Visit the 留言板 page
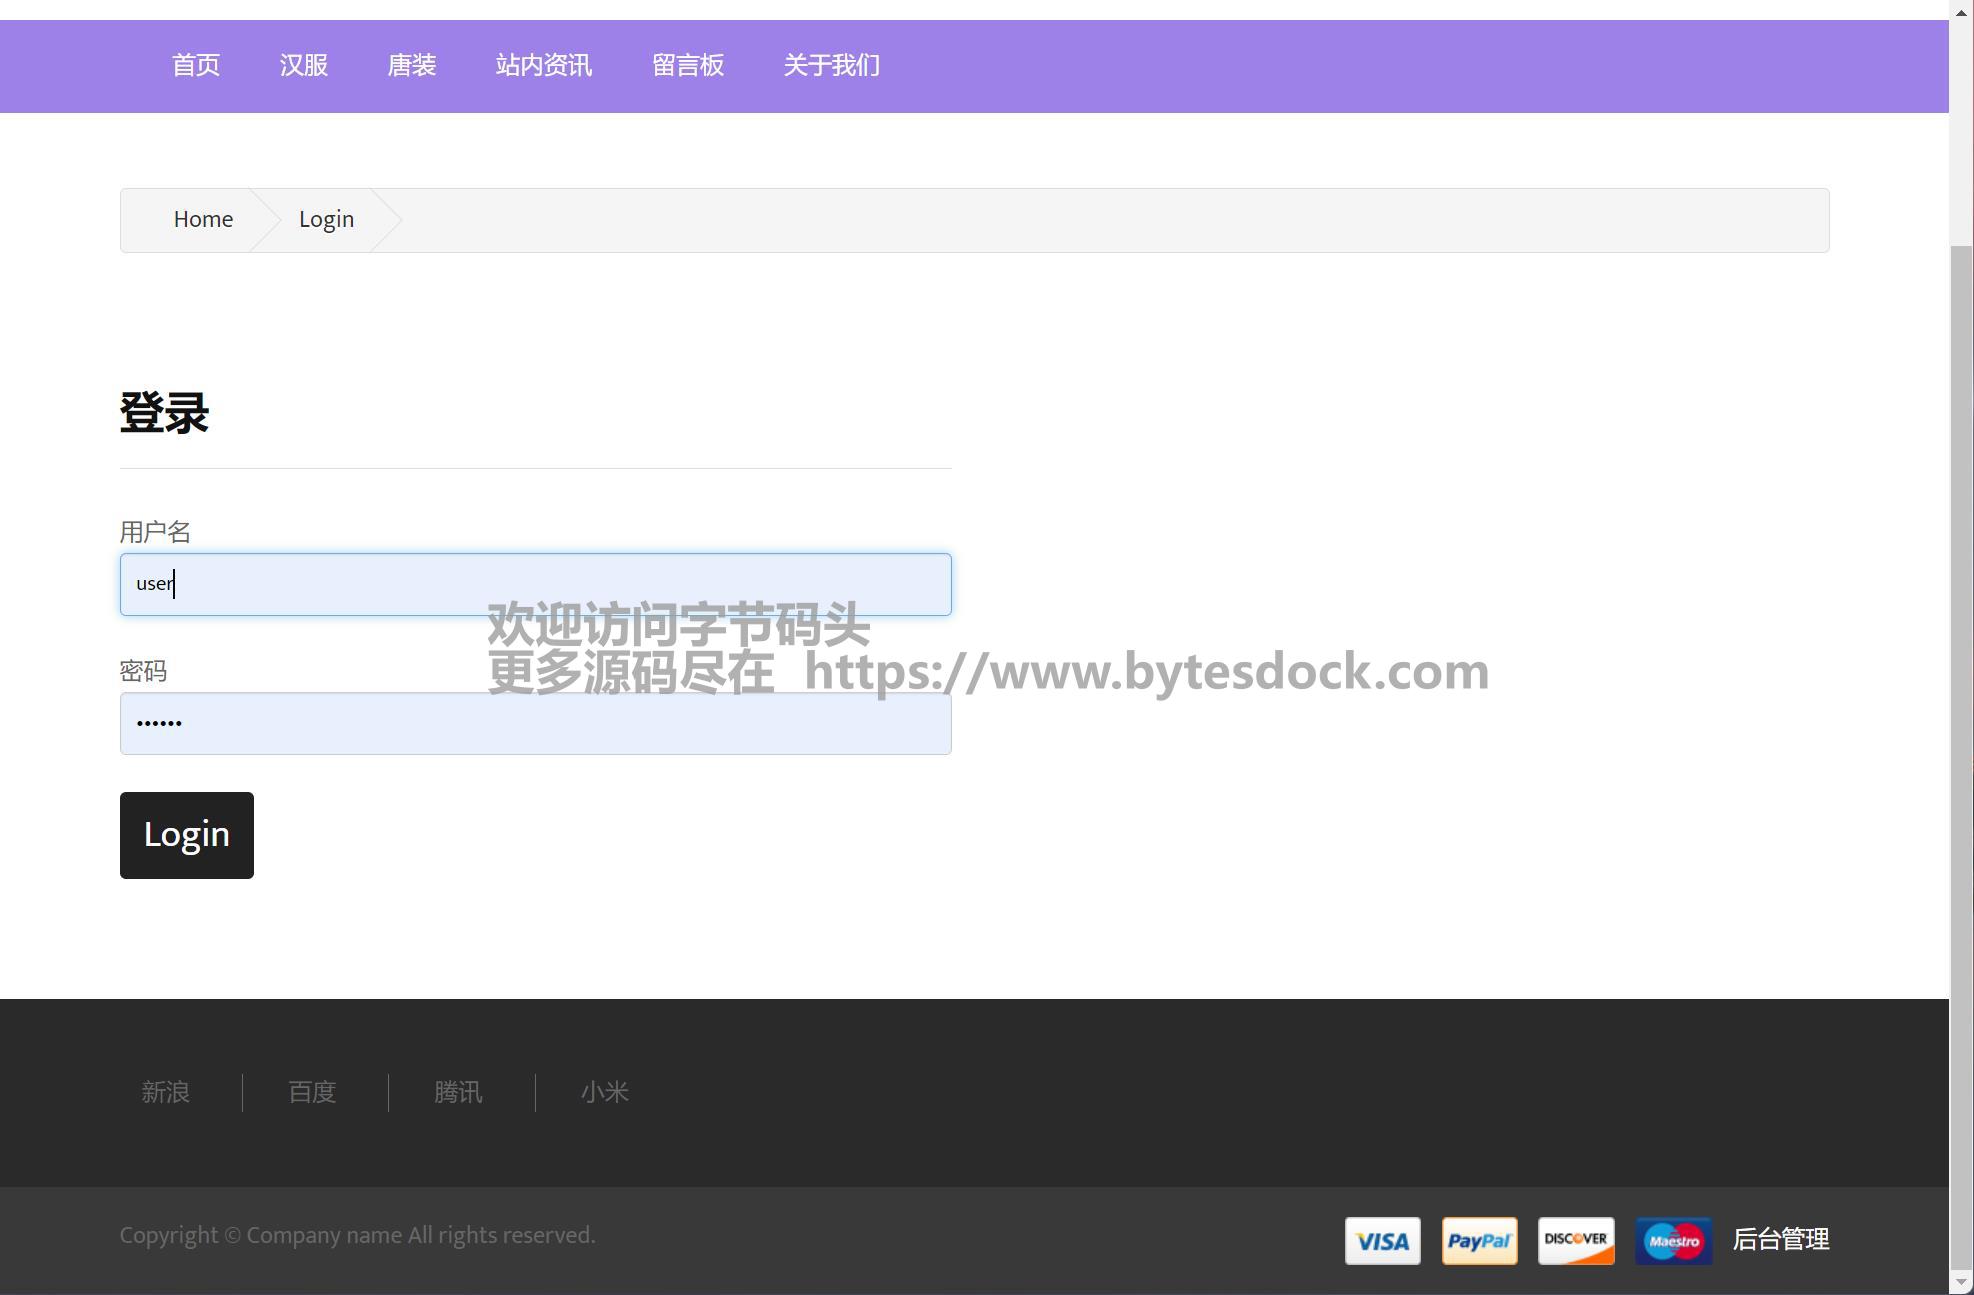The width and height of the screenshot is (1974, 1295). pos(688,66)
